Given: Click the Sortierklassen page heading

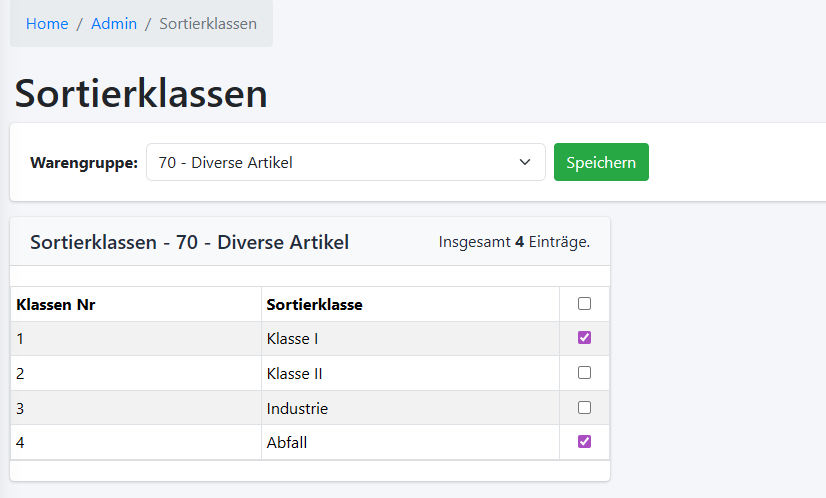Looking at the screenshot, I should (141, 93).
